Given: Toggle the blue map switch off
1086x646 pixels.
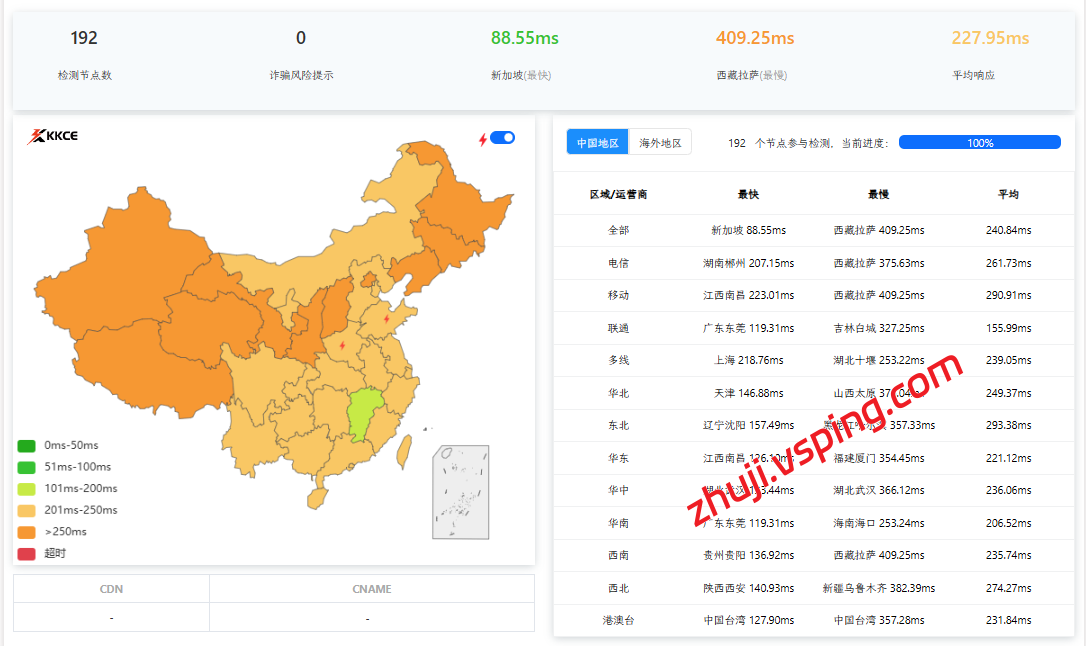Looking at the screenshot, I should (x=502, y=138).
